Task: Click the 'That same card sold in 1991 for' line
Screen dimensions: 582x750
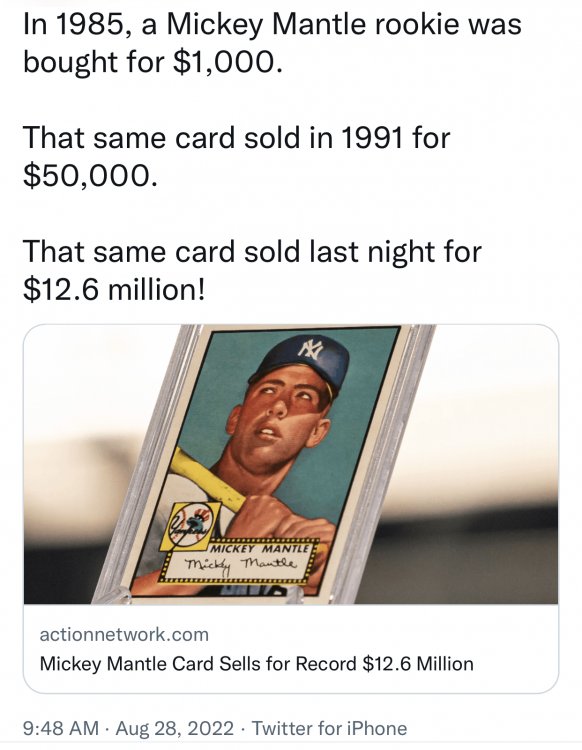Action: [x=237, y=137]
